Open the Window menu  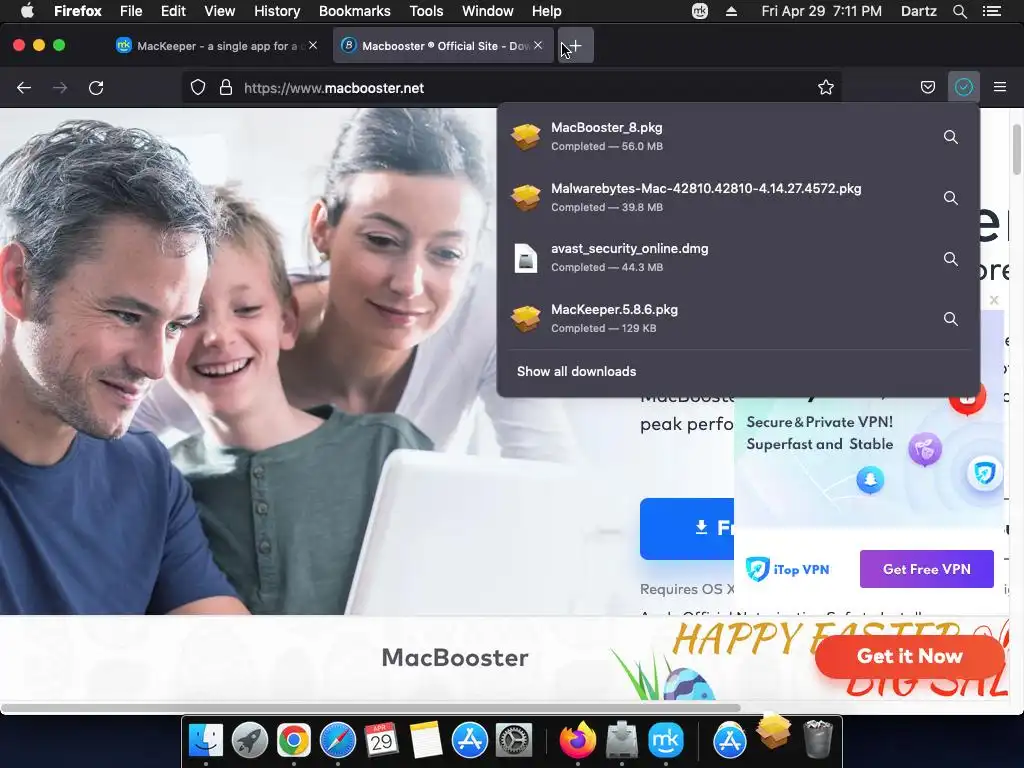click(x=488, y=11)
